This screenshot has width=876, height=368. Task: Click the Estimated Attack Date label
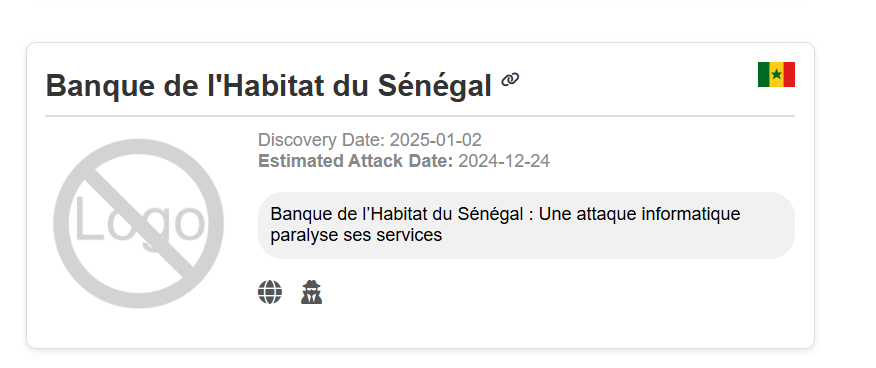(x=356, y=161)
